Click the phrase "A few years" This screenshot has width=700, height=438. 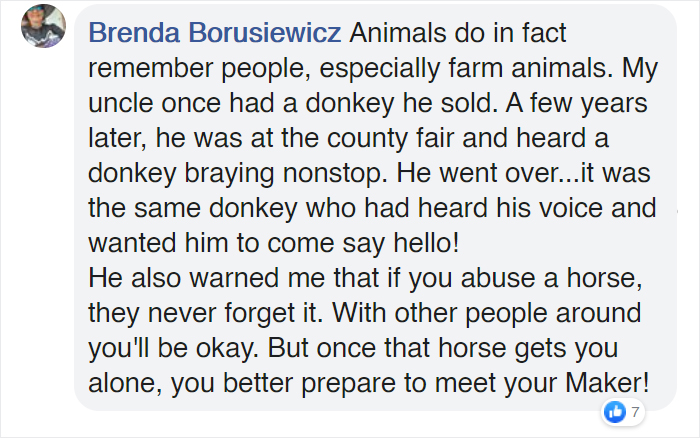tap(576, 103)
